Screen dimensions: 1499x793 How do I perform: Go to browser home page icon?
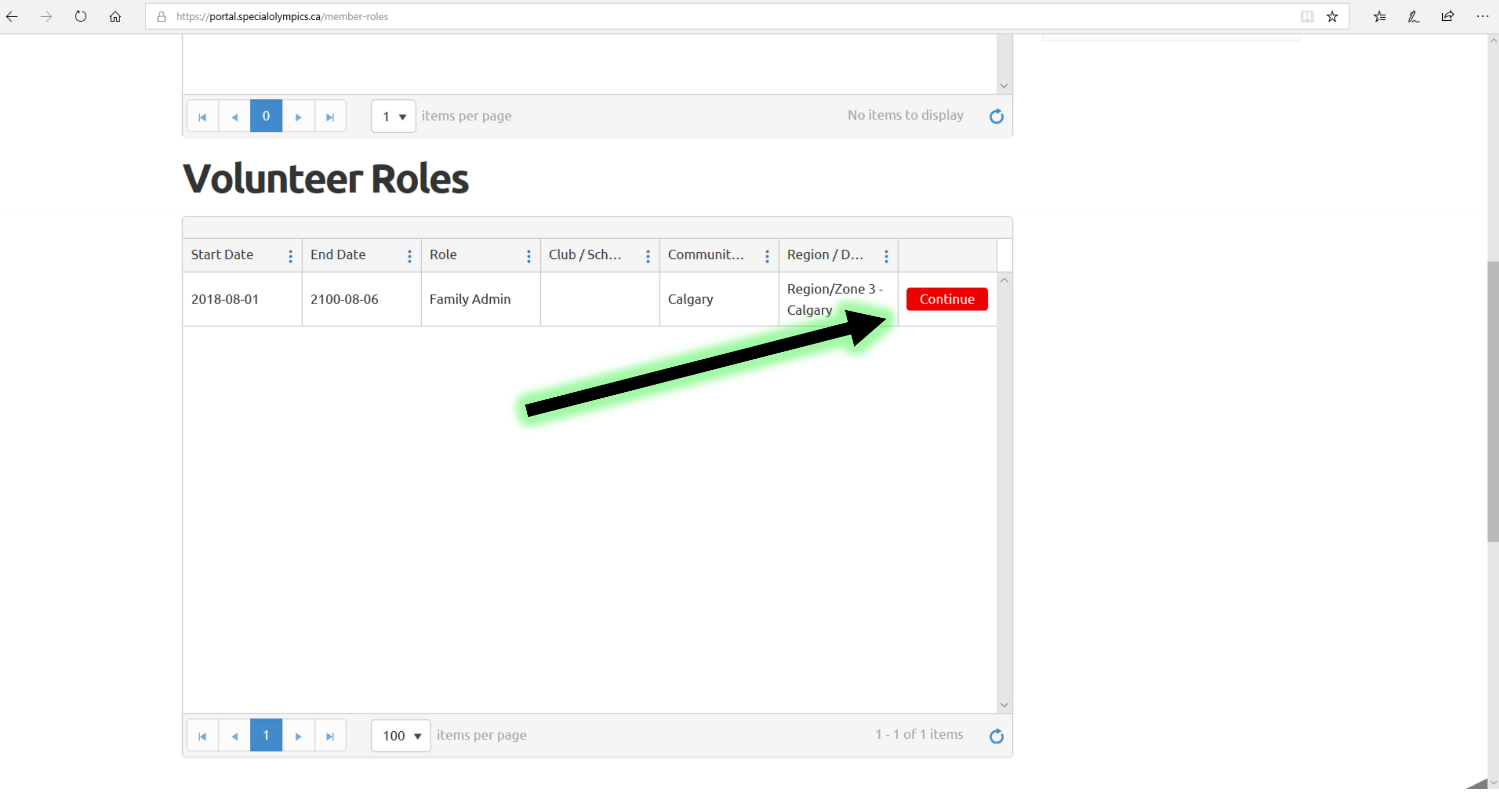(115, 16)
